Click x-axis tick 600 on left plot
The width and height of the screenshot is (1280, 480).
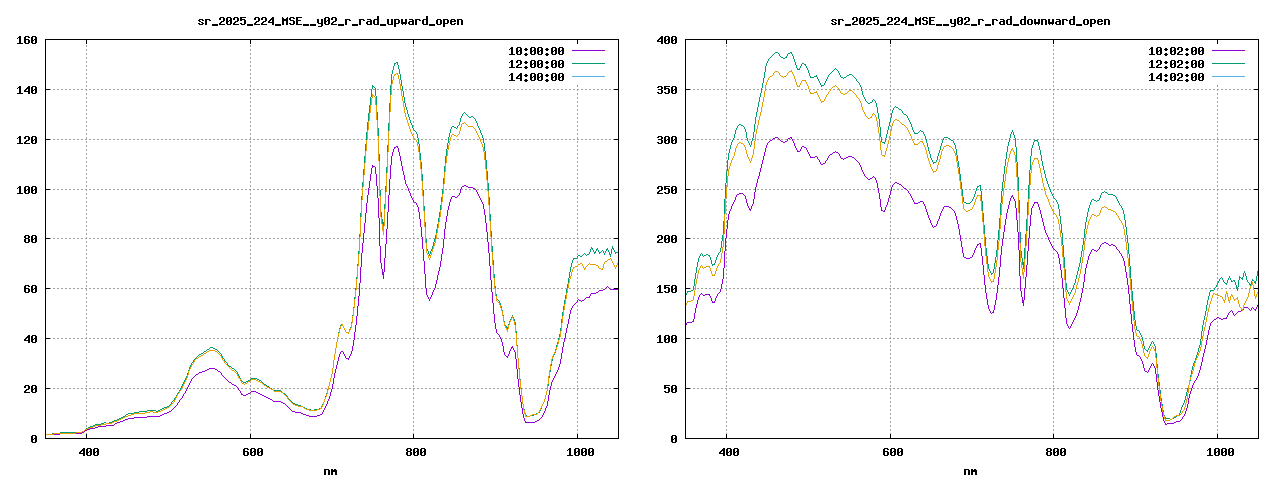click(252, 453)
